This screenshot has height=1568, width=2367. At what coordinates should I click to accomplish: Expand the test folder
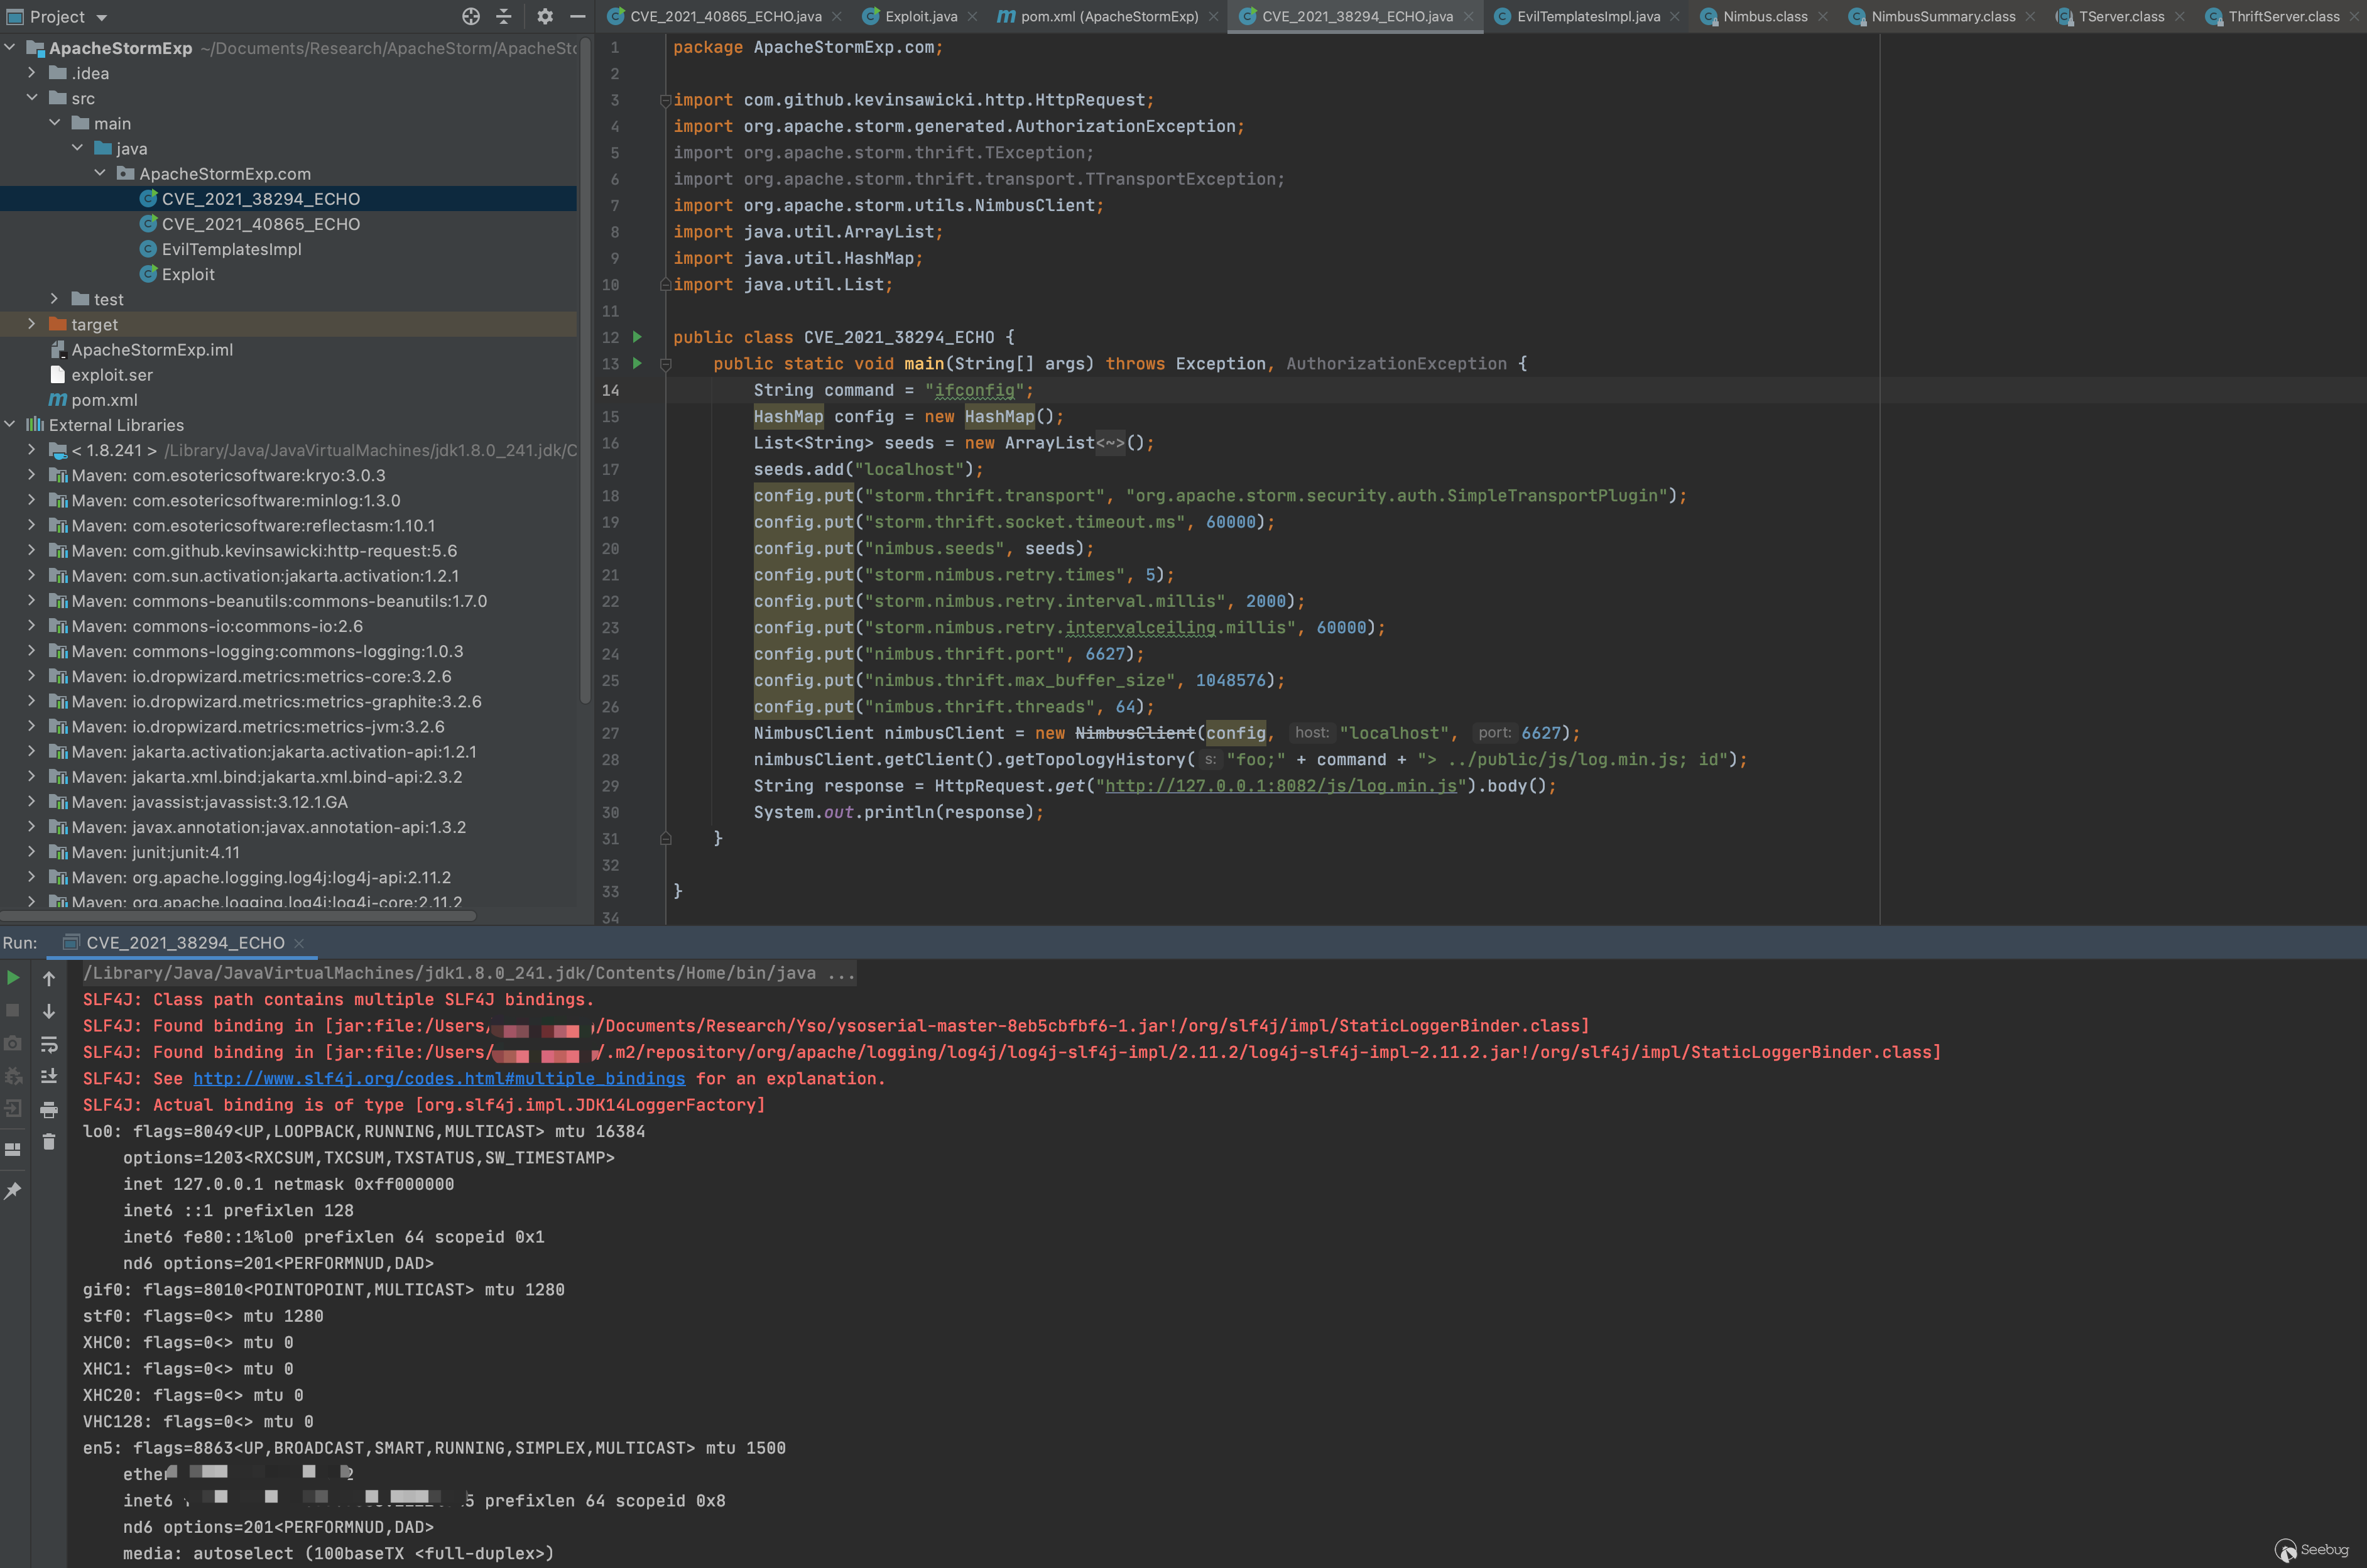coord(54,299)
